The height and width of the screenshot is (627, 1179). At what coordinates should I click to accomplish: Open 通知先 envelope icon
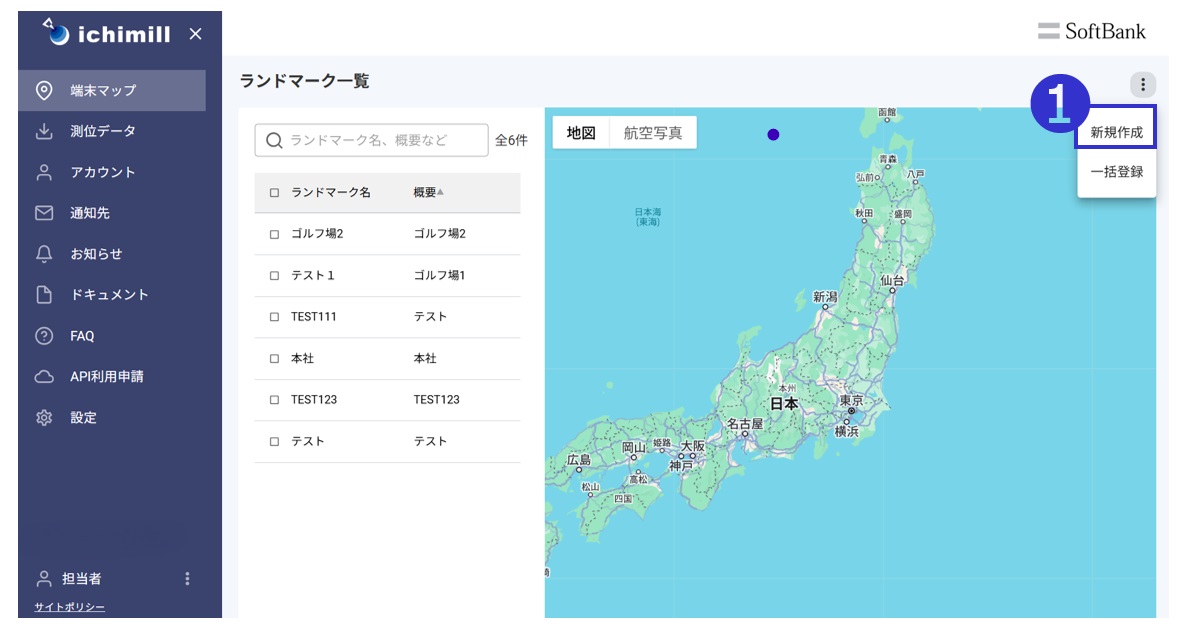tap(44, 213)
